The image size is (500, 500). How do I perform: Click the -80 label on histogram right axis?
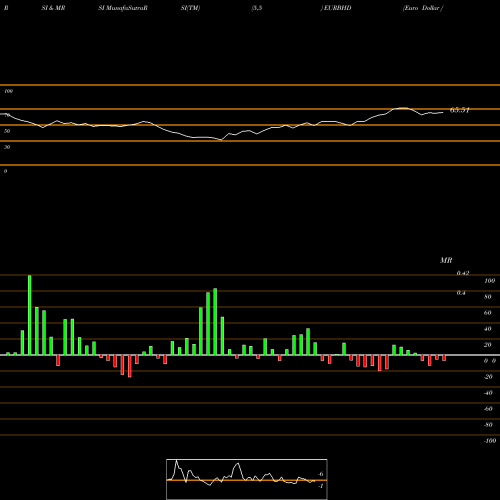pos(488,425)
